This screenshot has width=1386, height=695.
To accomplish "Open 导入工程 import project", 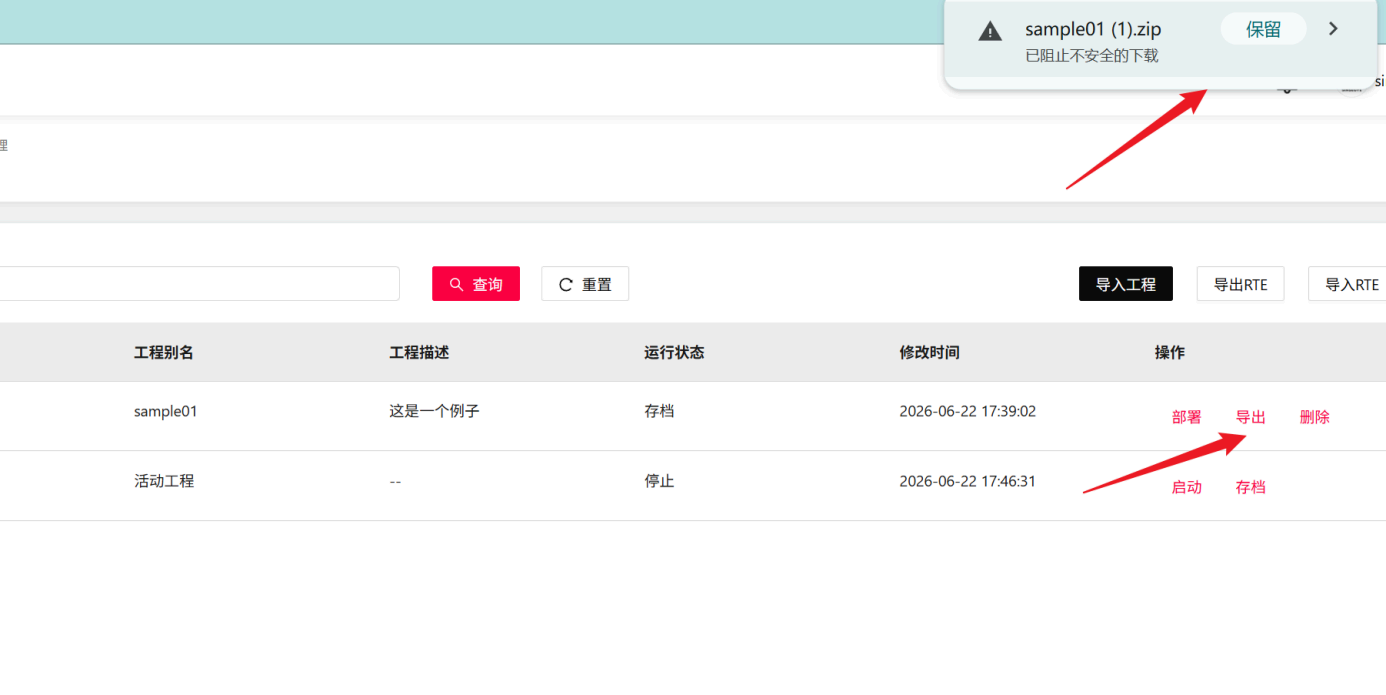I will (x=1126, y=284).
